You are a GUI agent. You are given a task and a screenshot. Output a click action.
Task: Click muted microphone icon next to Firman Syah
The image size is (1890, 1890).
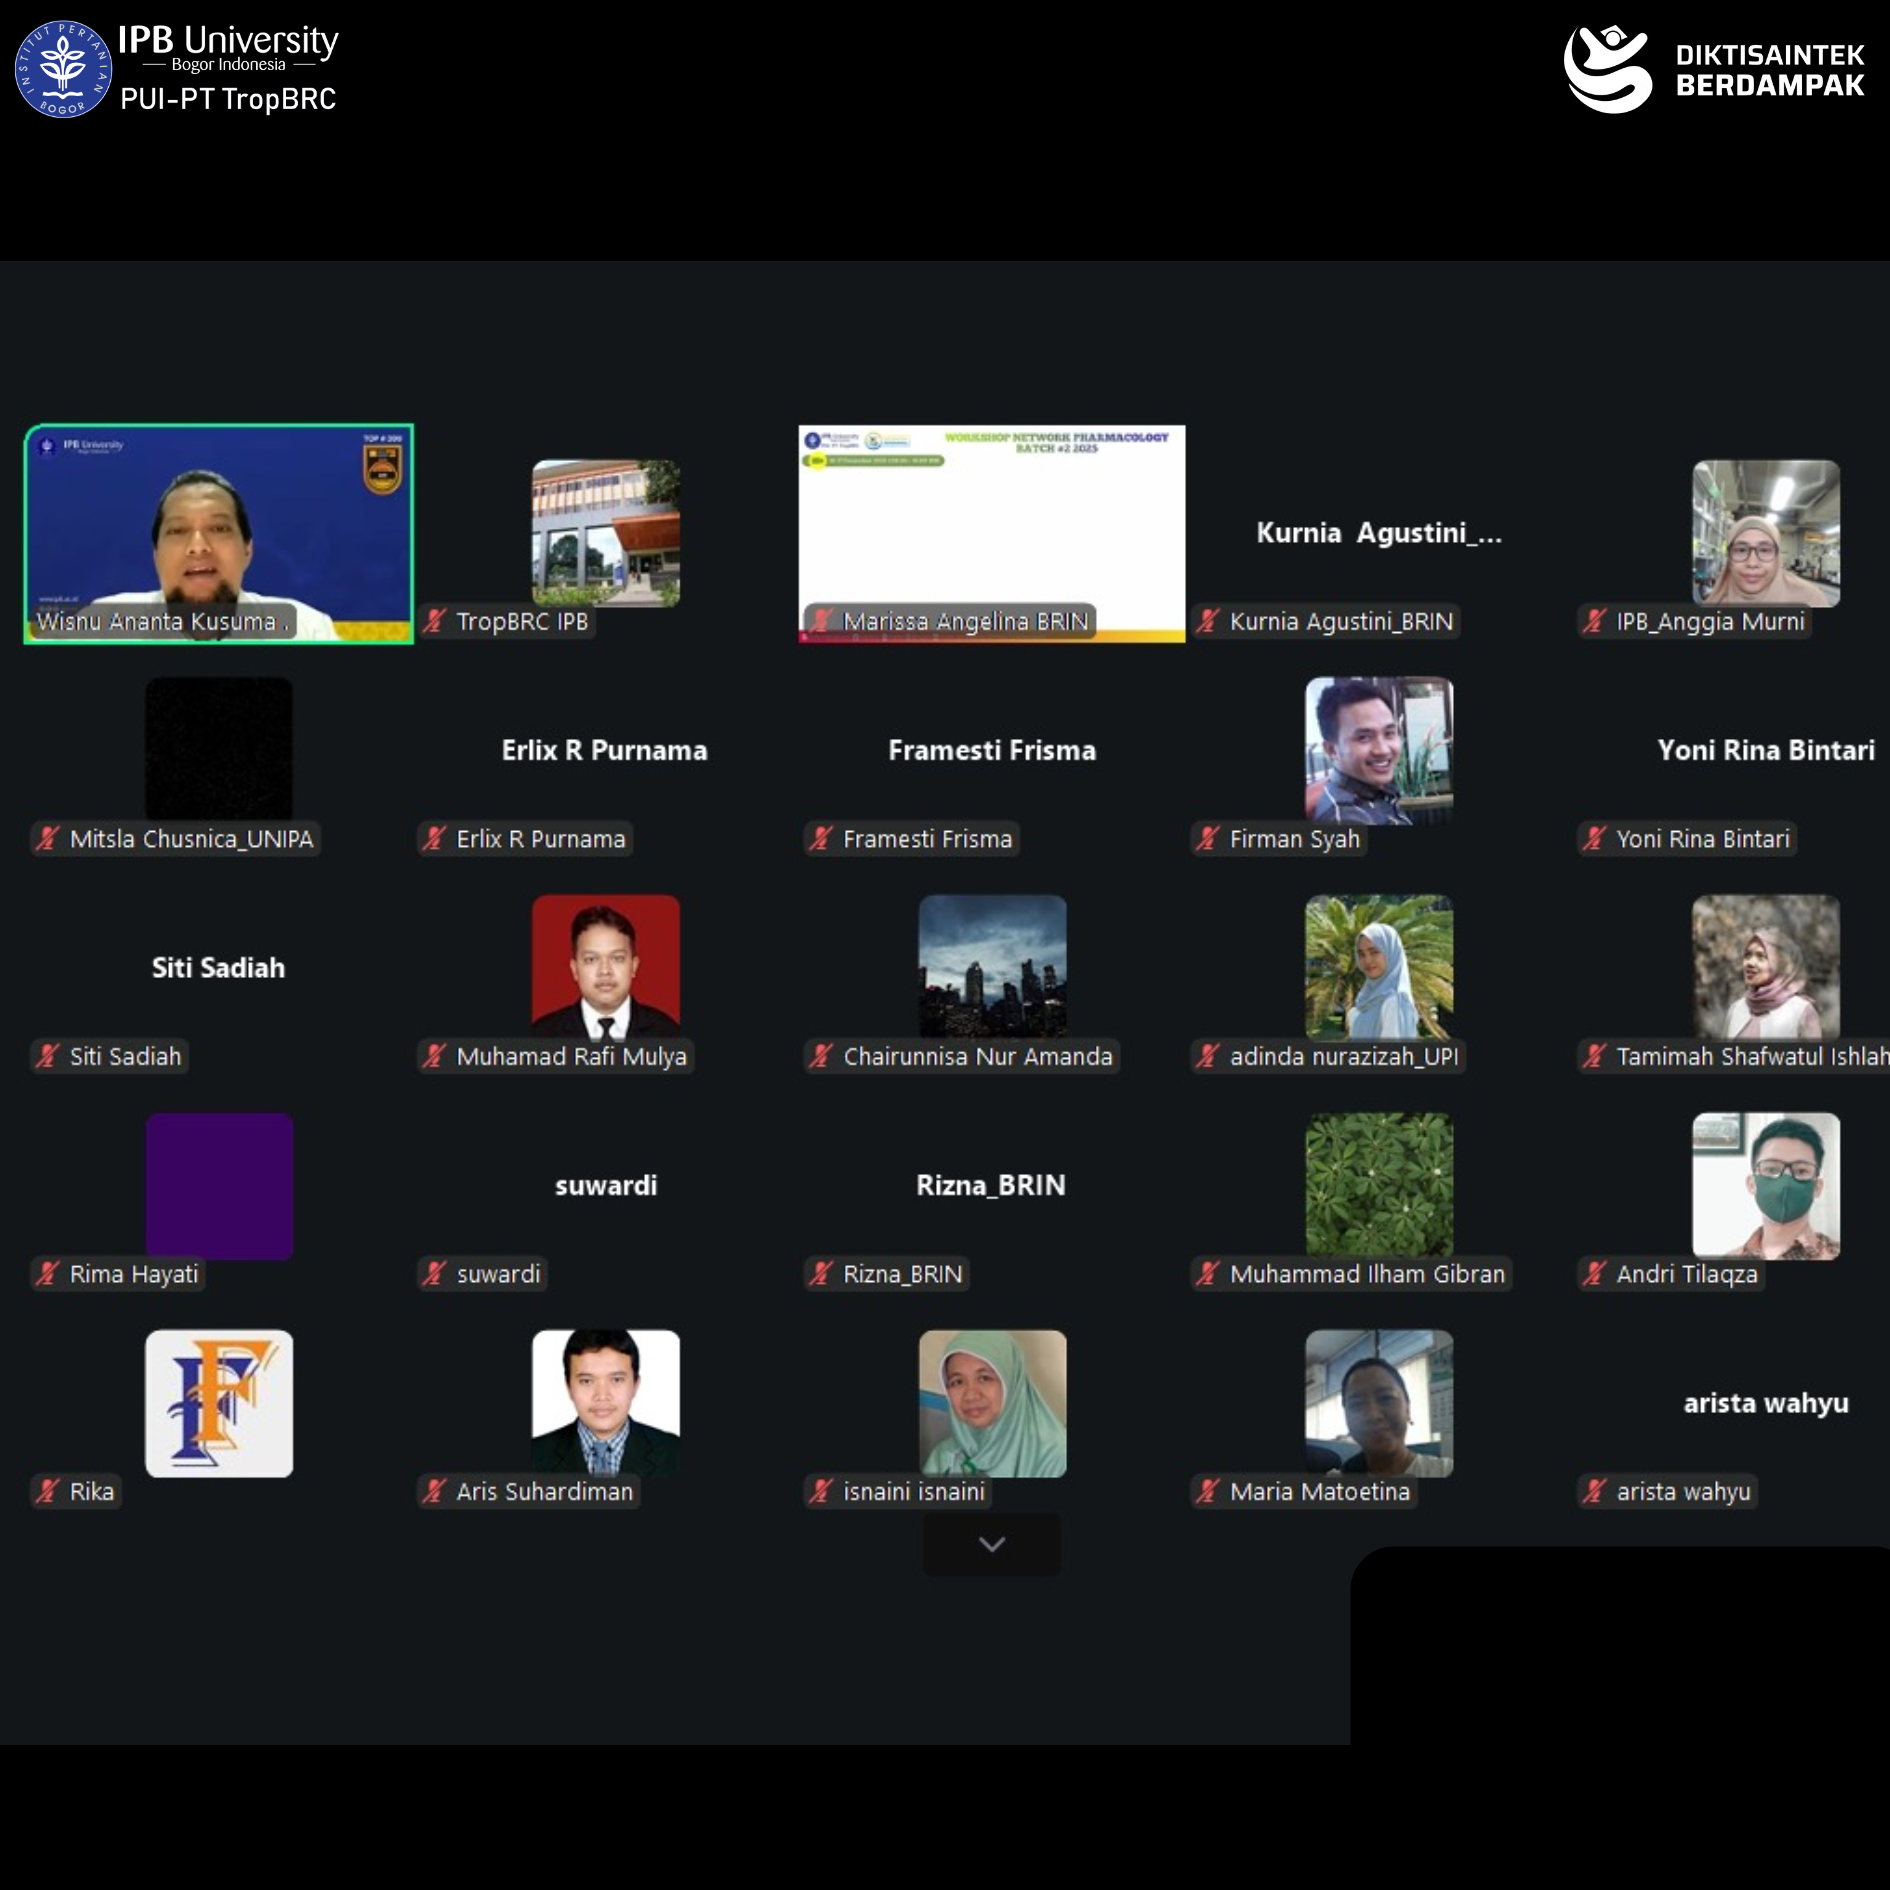1208,839
